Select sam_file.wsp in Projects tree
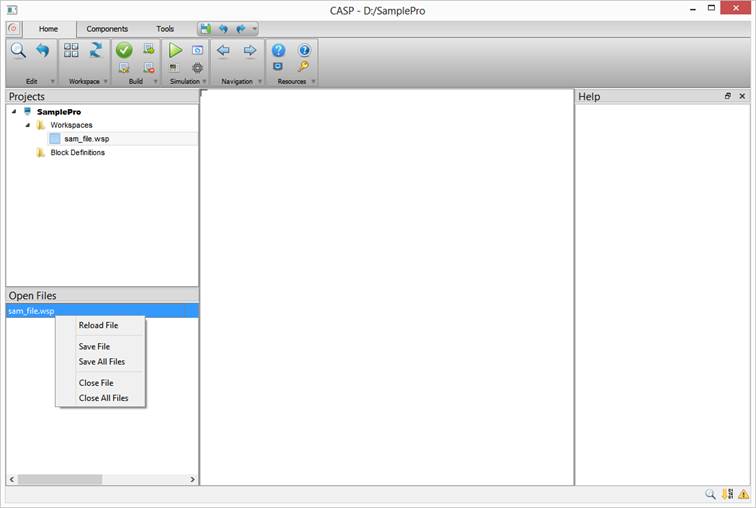 point(86,139)
